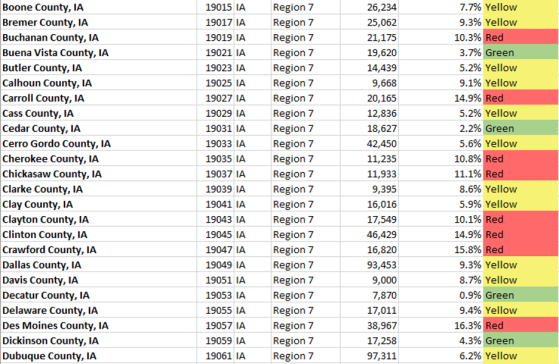Click the Bremer County population 25,062
The image size is (559, 364).
click(x=369, y=22)
